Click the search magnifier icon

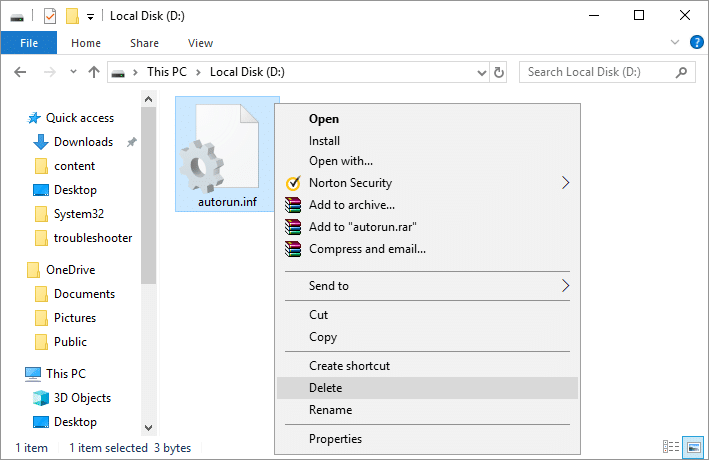(683, 72)
